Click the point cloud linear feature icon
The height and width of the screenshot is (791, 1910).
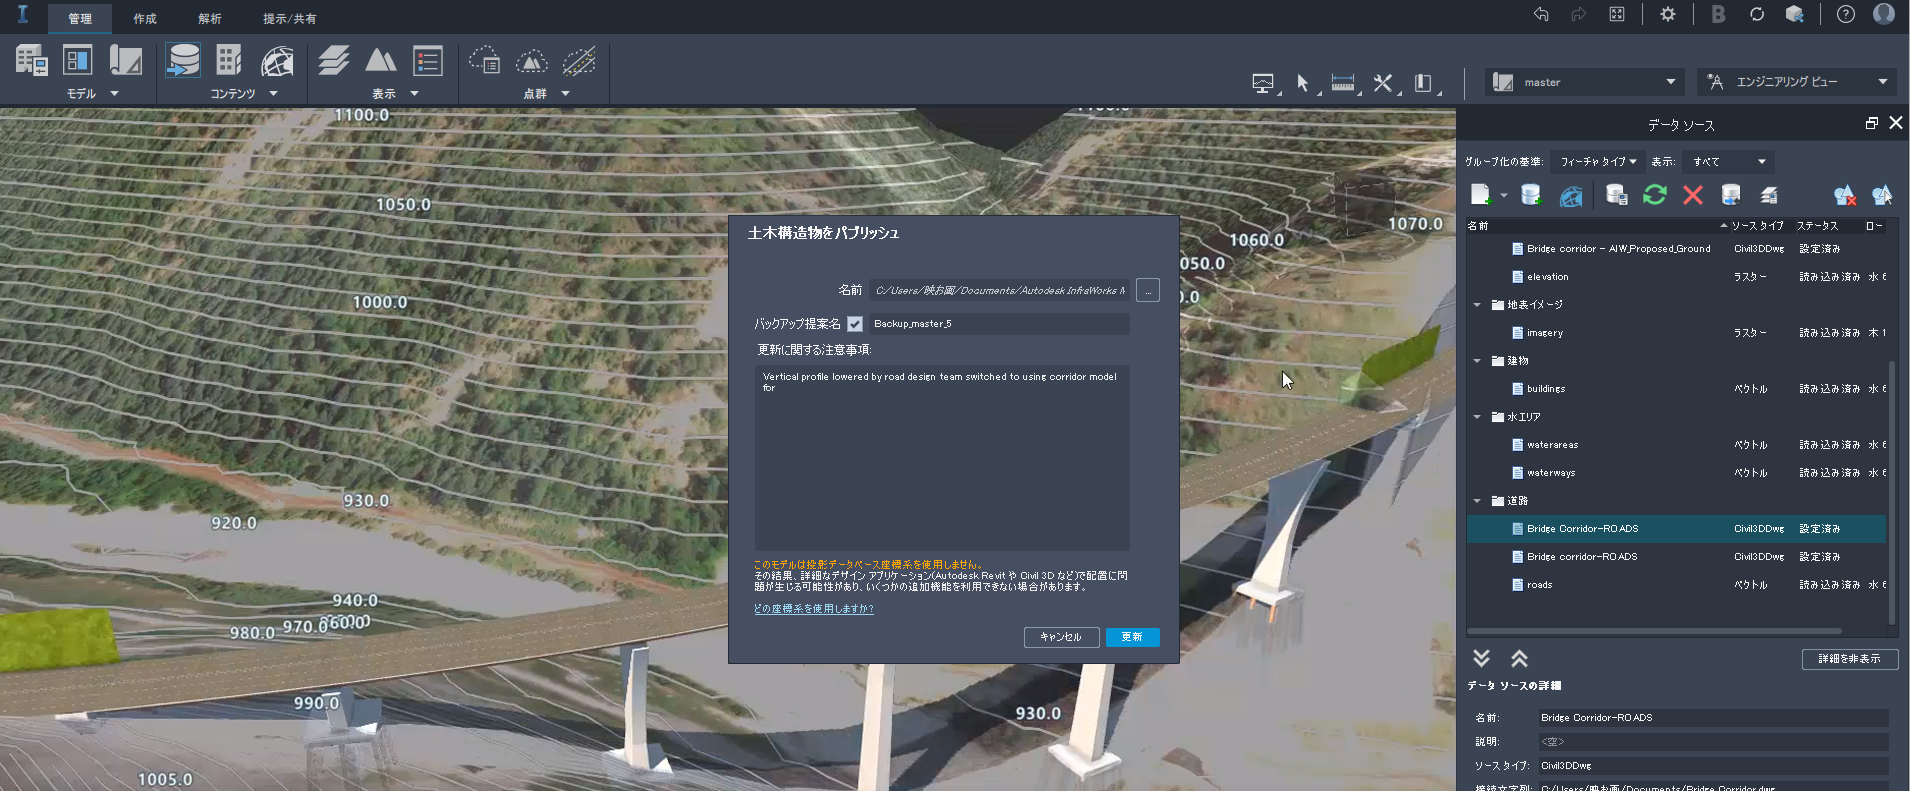[579, 61]
